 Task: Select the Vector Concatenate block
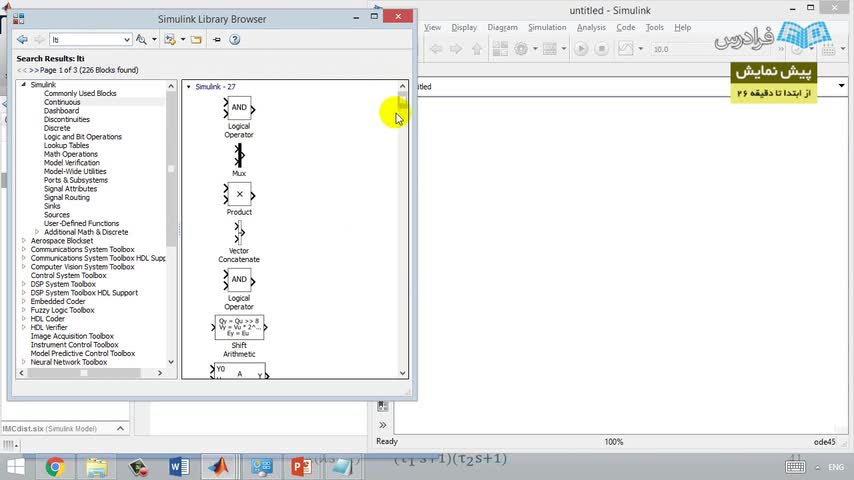239,233
